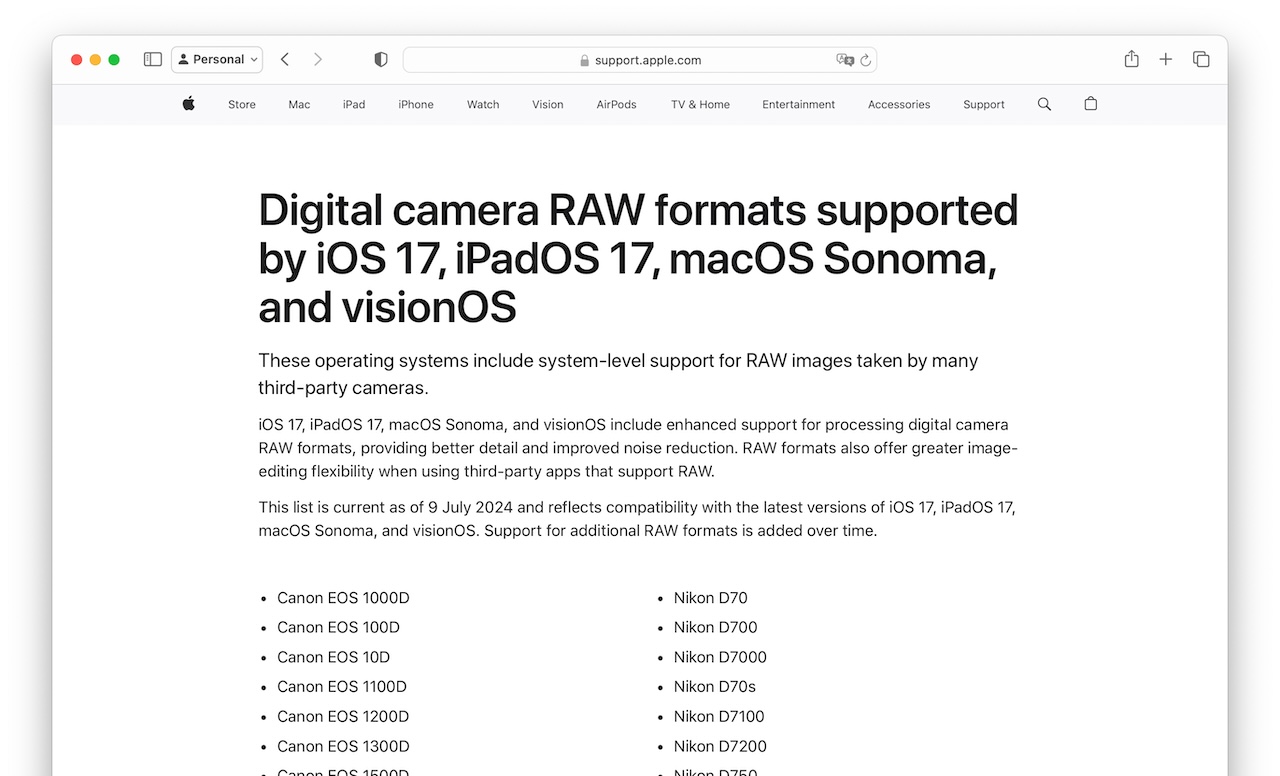The width and height of the screenshot is (1280, 776).
Task: Open the AirPods navigation link
Action: tap(616, 104)
